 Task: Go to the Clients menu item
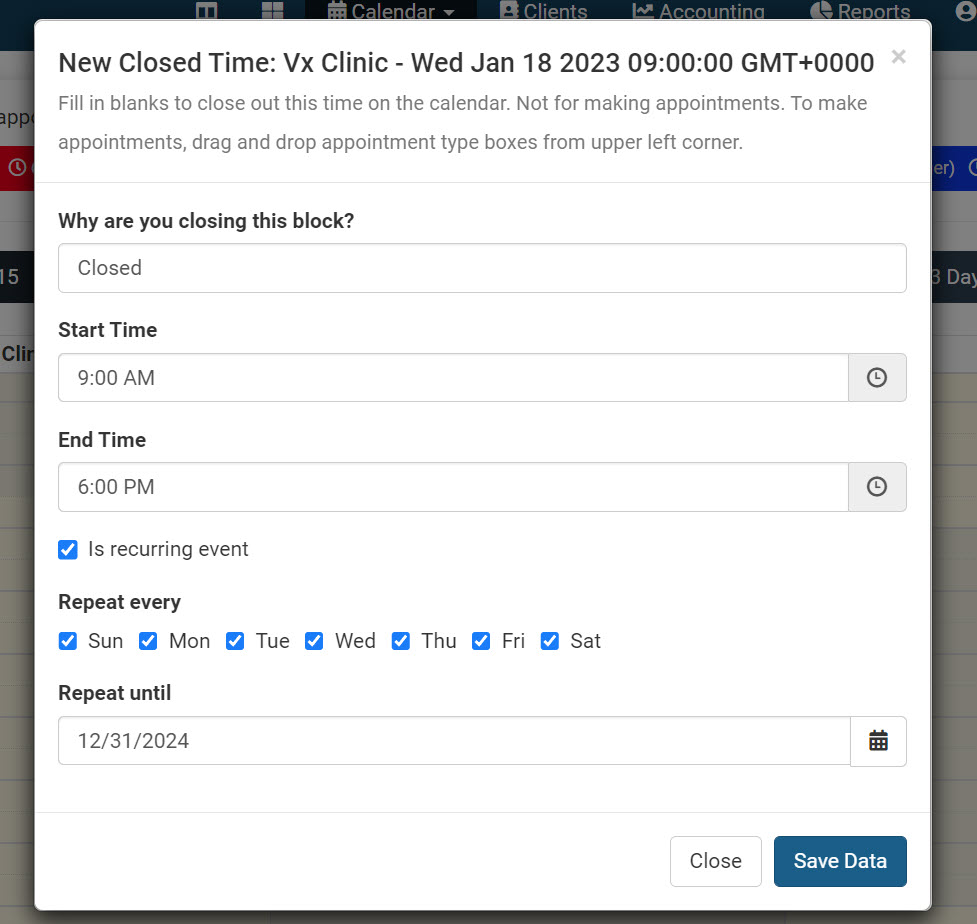[543, 12]
